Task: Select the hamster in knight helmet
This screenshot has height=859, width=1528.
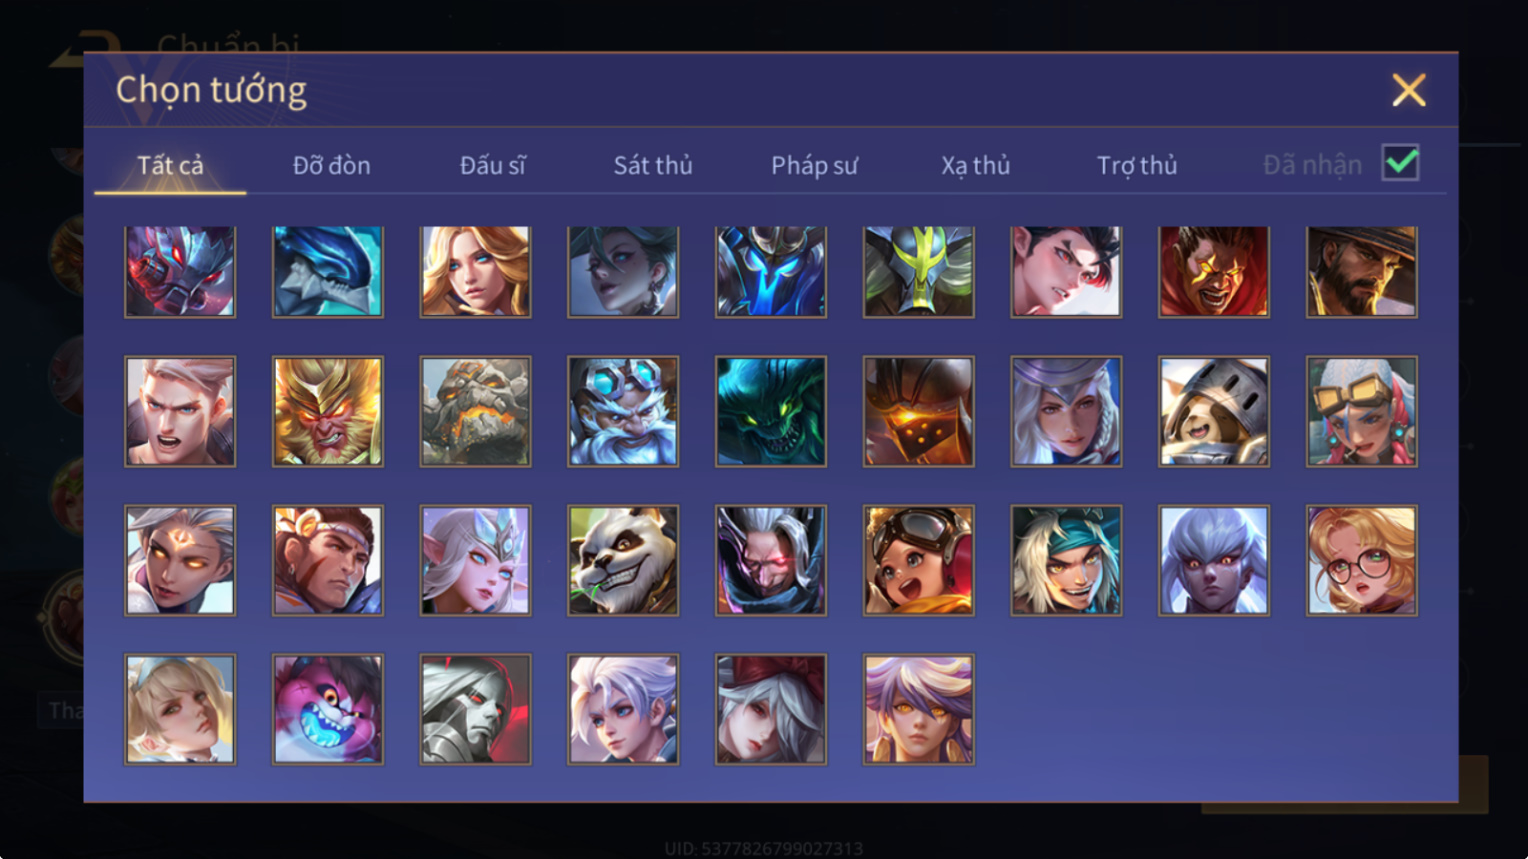Action: [x=1214, y=411]
